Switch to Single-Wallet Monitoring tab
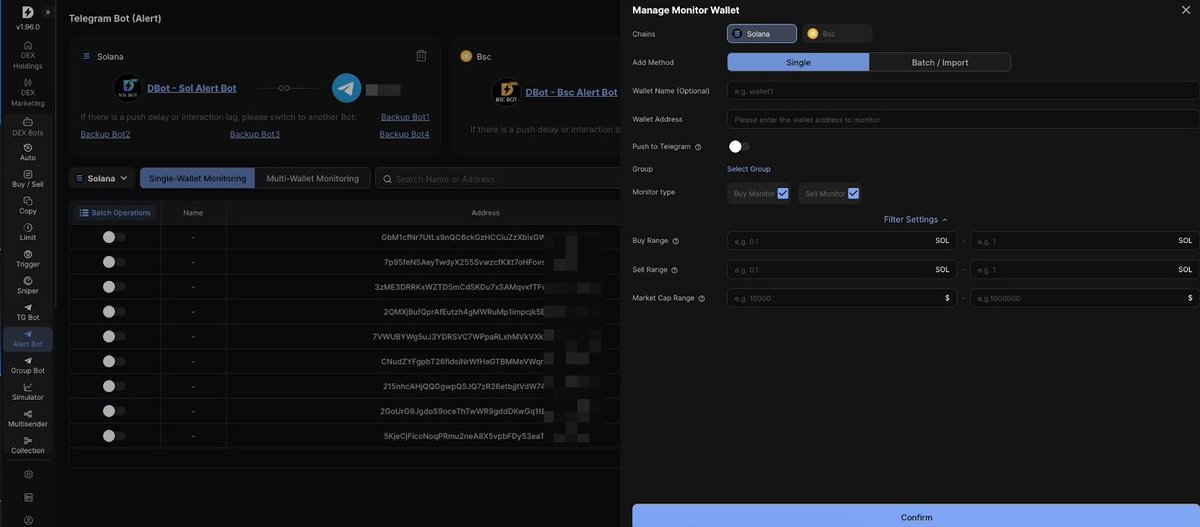 [x=198, y=178]
